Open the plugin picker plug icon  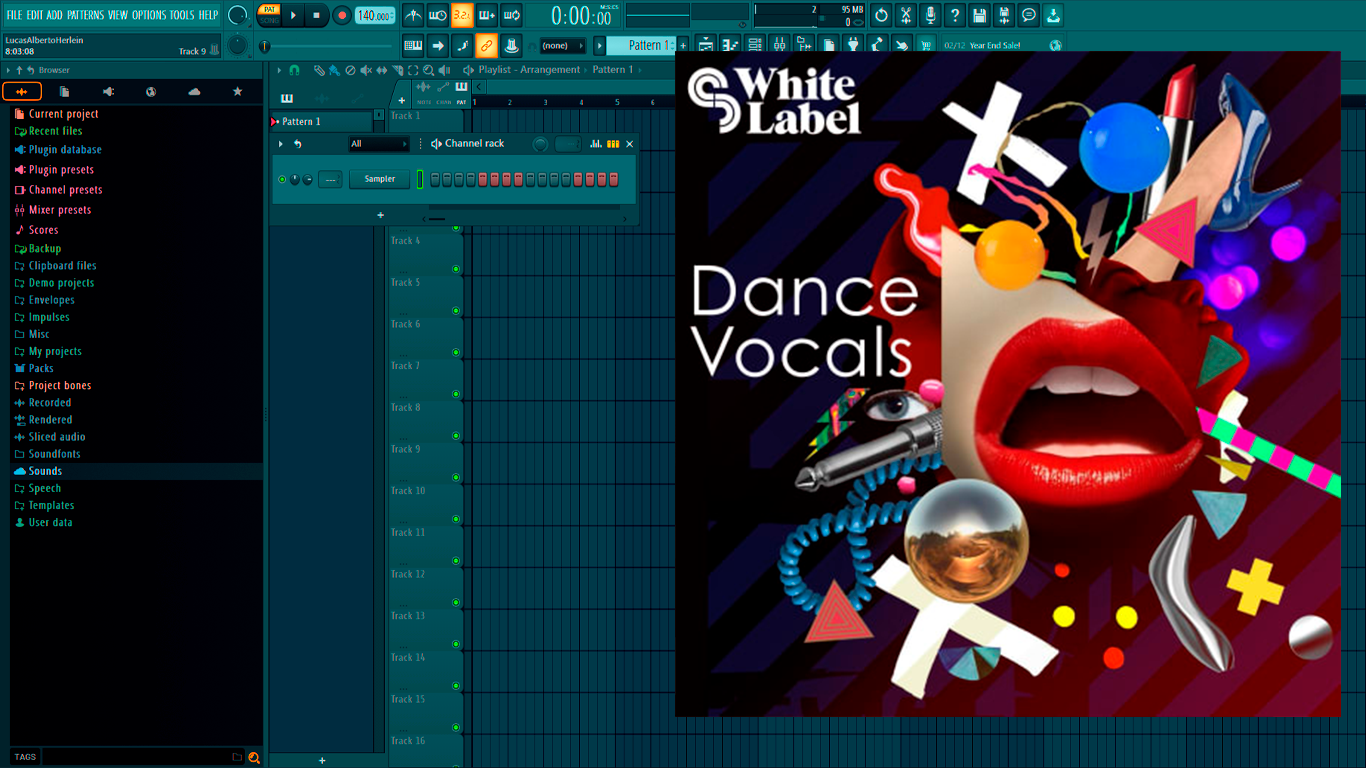tap(853, 45)
